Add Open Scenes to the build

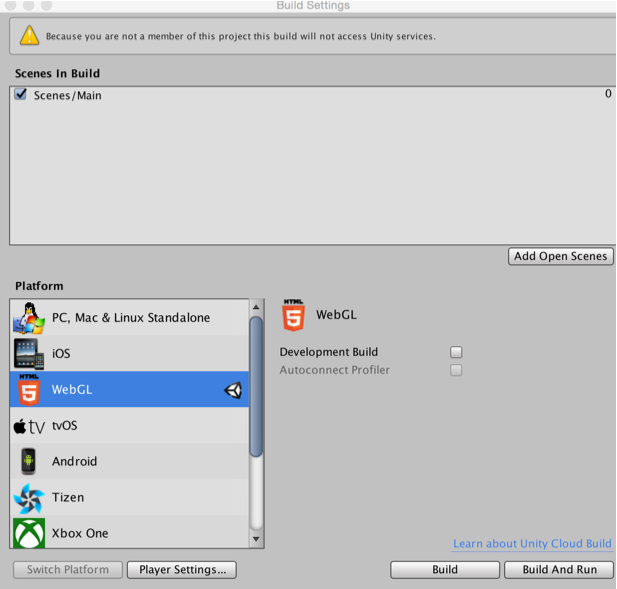(x=561, y=256)
